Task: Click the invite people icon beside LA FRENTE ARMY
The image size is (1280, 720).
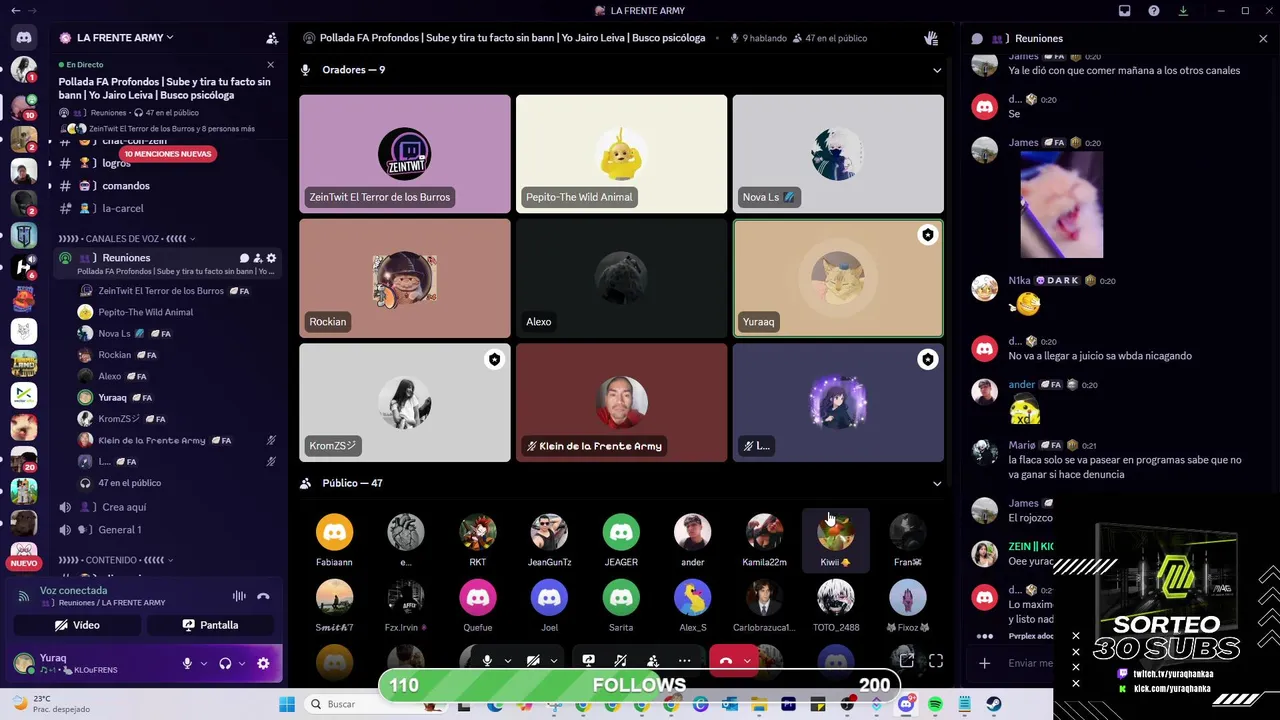Action: pyautogui.click(x=271, y=38)
